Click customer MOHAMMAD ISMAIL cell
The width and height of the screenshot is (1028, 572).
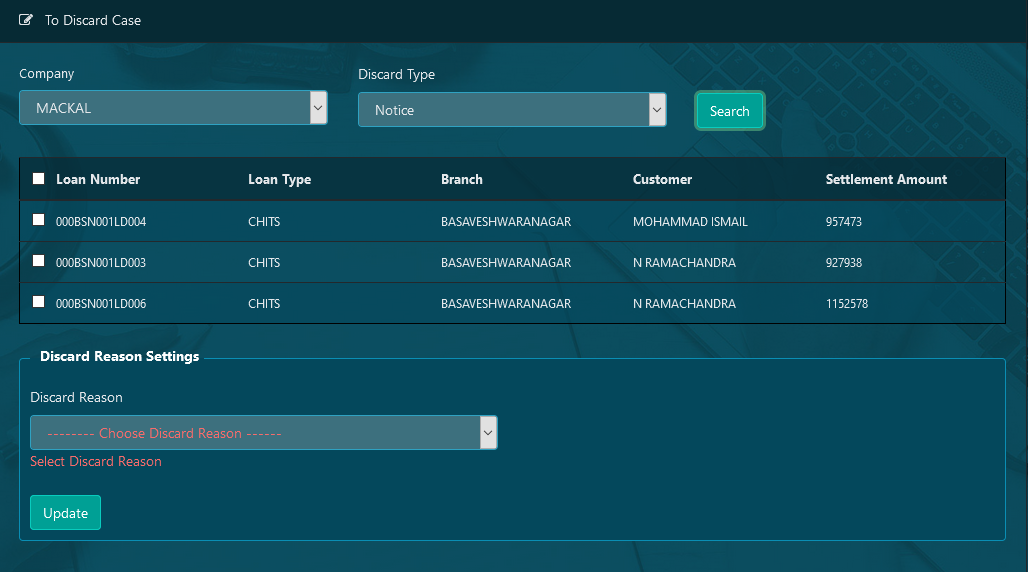tap(690, 222)
